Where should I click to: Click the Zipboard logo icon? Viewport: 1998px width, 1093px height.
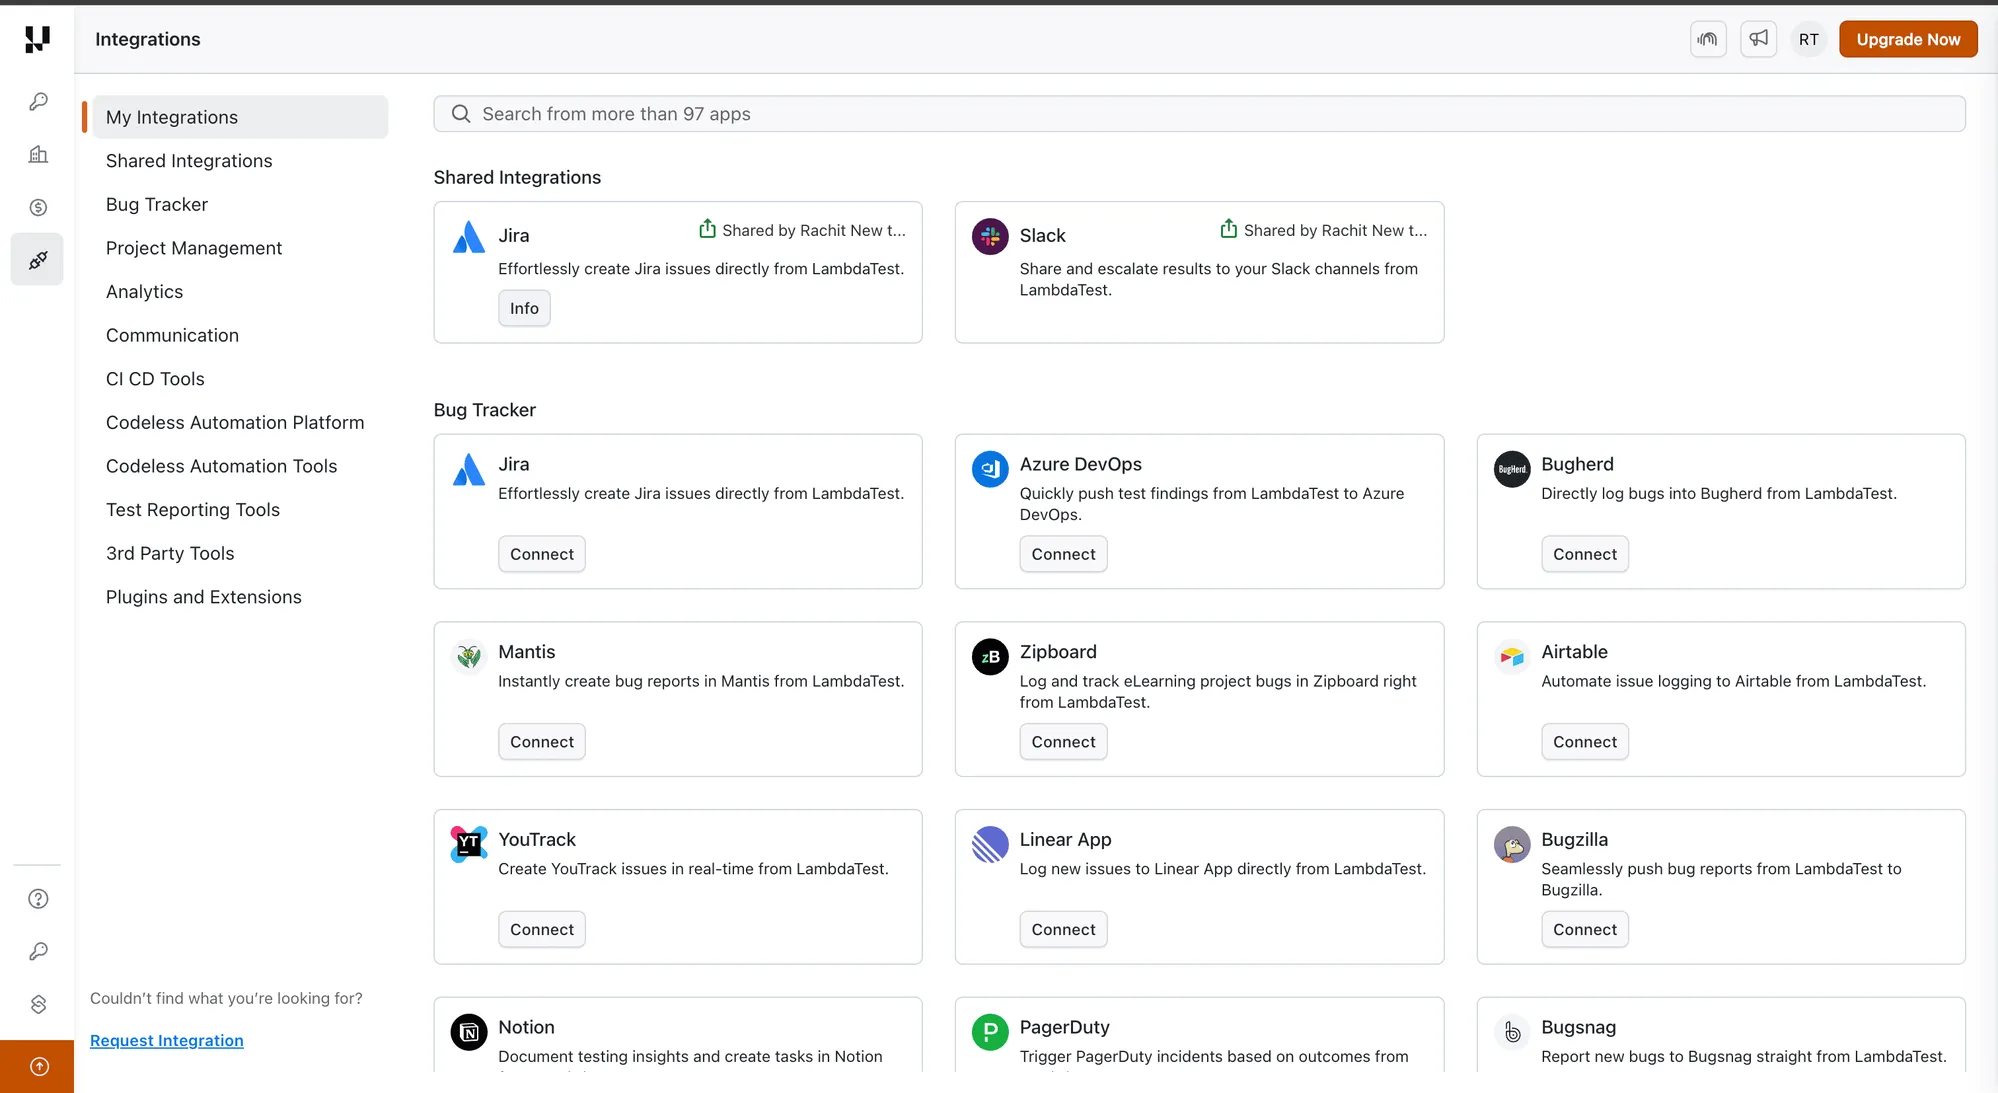(x=990, y=657)
